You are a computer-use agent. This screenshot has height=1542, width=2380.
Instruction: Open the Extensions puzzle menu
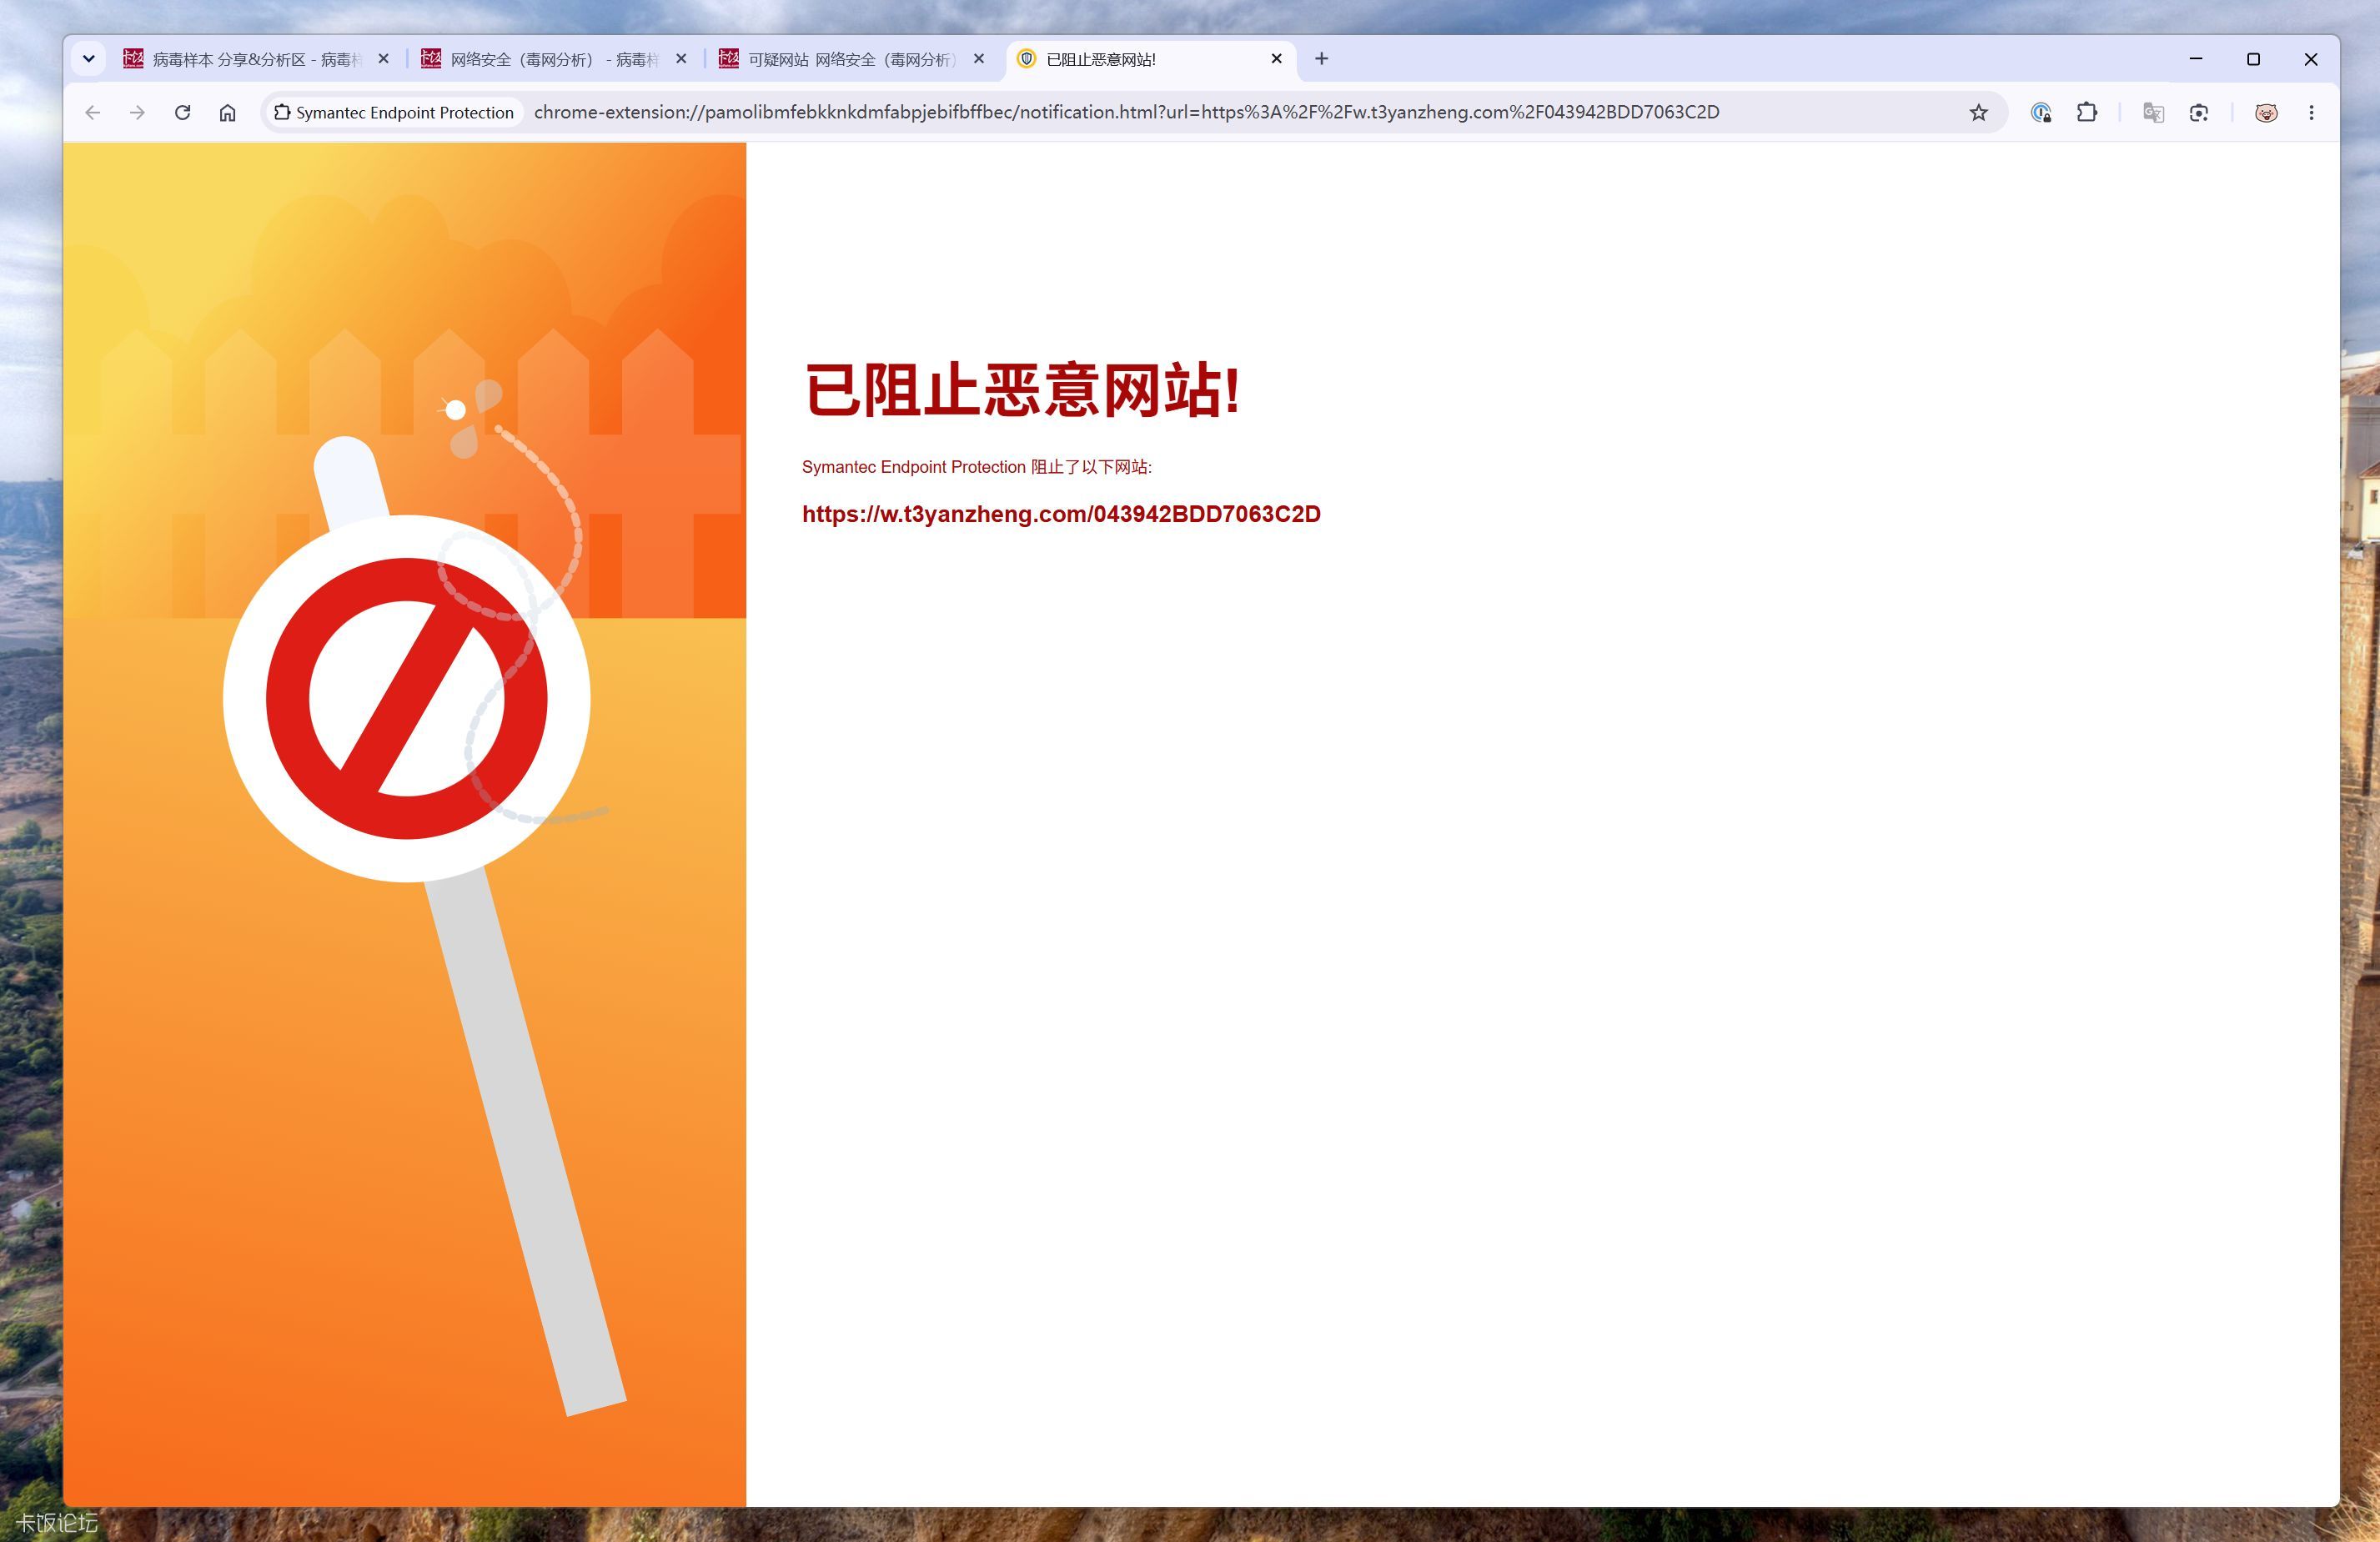click(2086, 112)
